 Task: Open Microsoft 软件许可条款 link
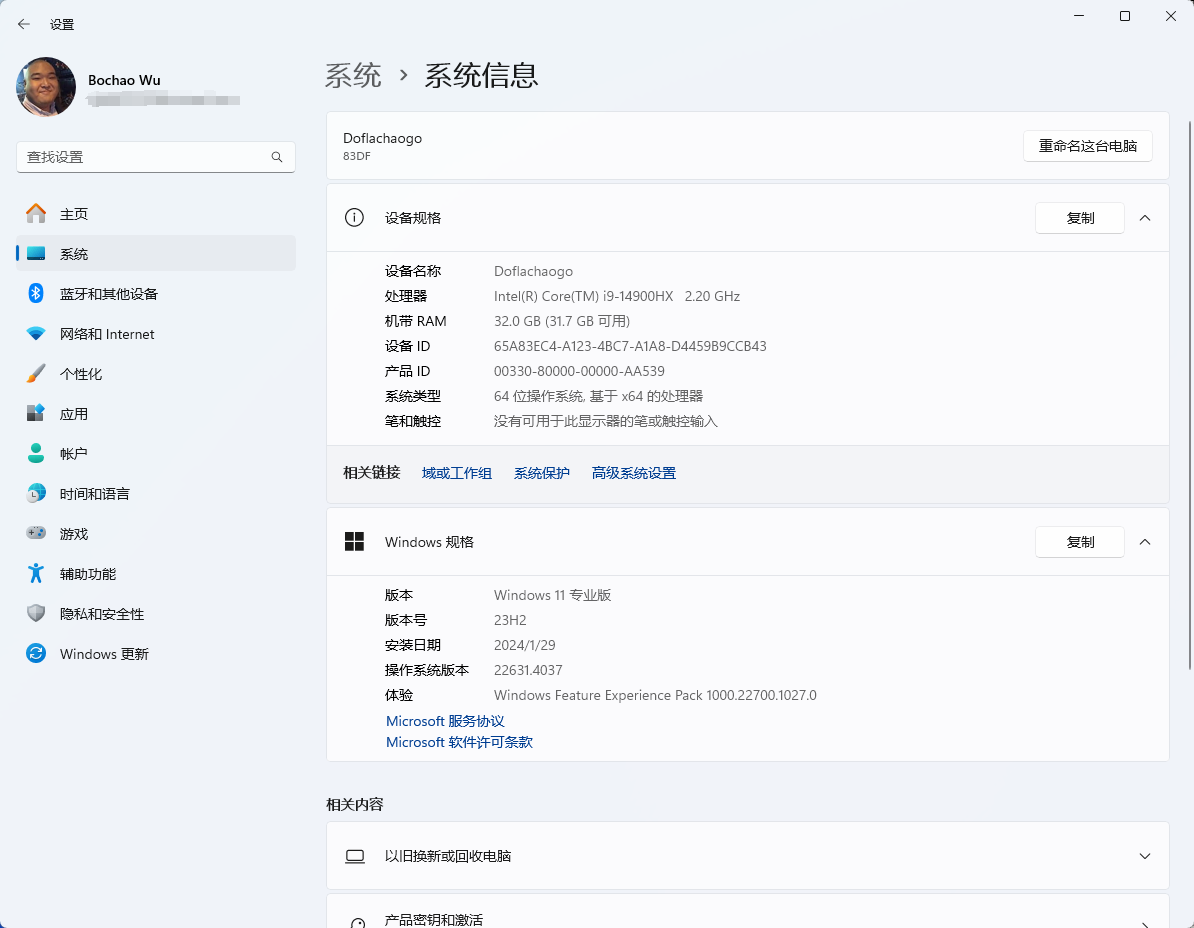coord(459,742)
